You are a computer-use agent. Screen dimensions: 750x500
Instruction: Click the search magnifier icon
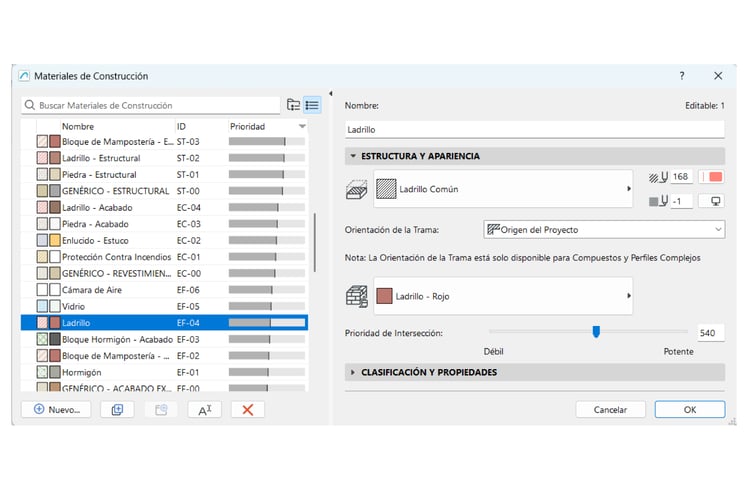click(x=30, y=105)
